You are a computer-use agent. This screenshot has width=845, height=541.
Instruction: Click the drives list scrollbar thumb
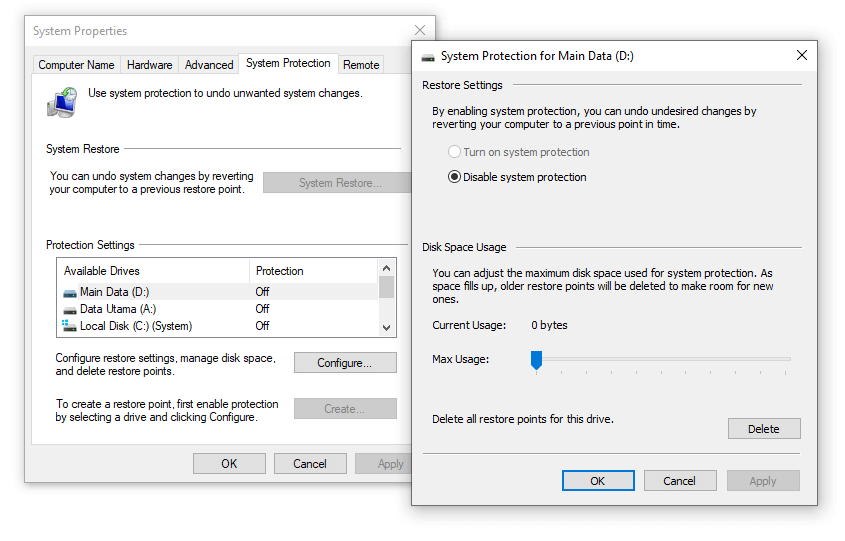386,287
